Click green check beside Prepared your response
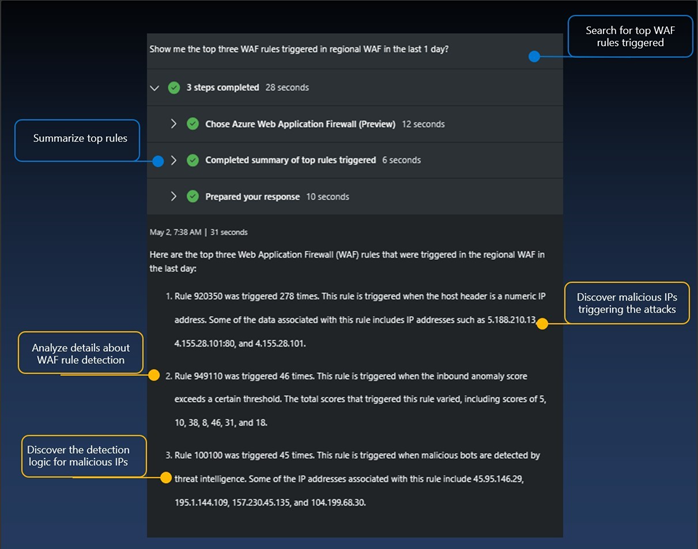 click(x=193, y=196)
